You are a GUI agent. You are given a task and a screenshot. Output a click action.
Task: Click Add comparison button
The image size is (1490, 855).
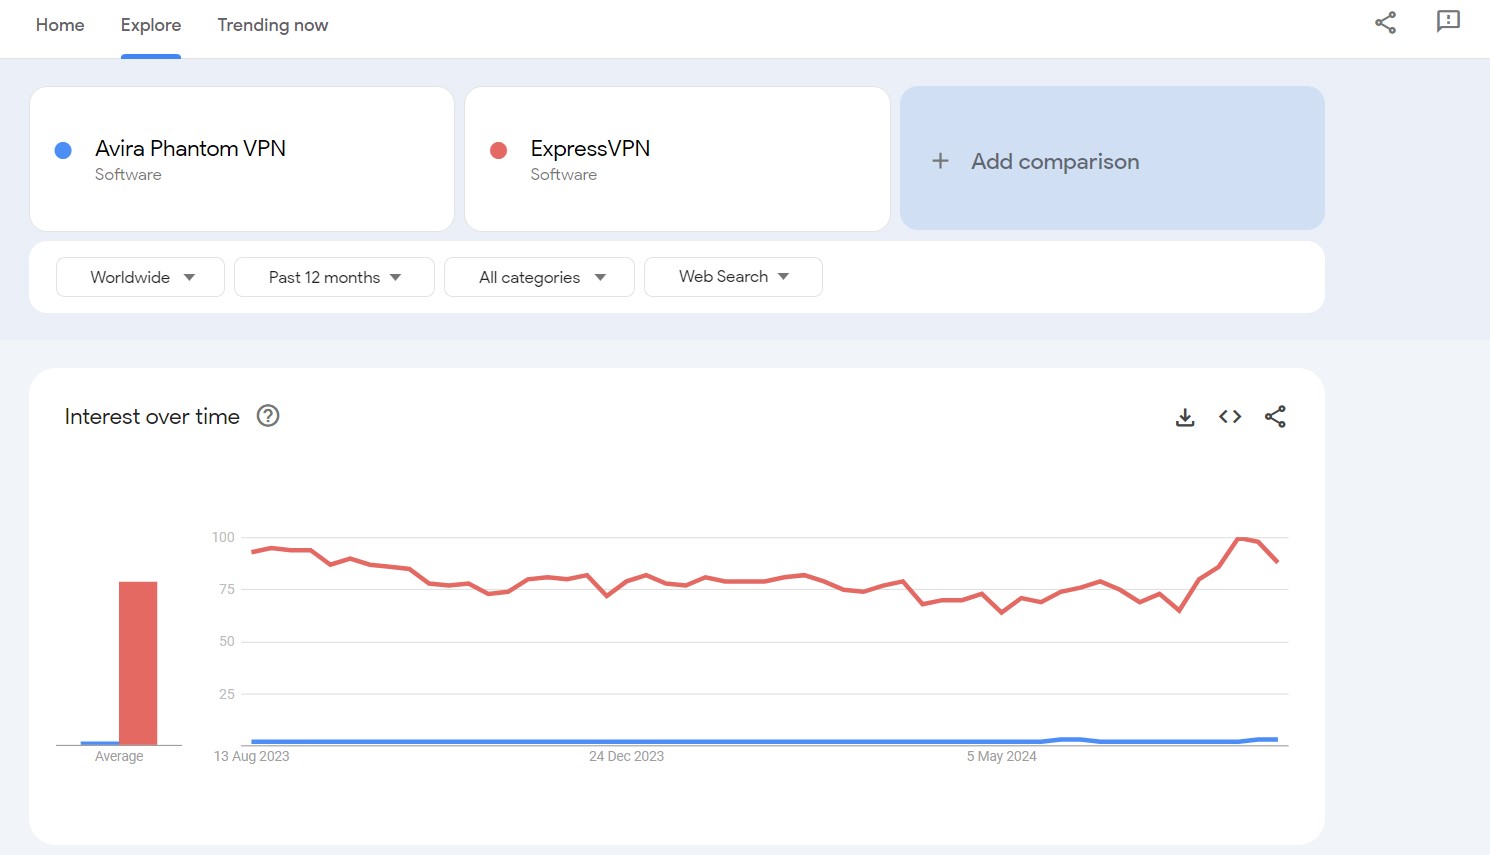click(x=1112, y=158)
